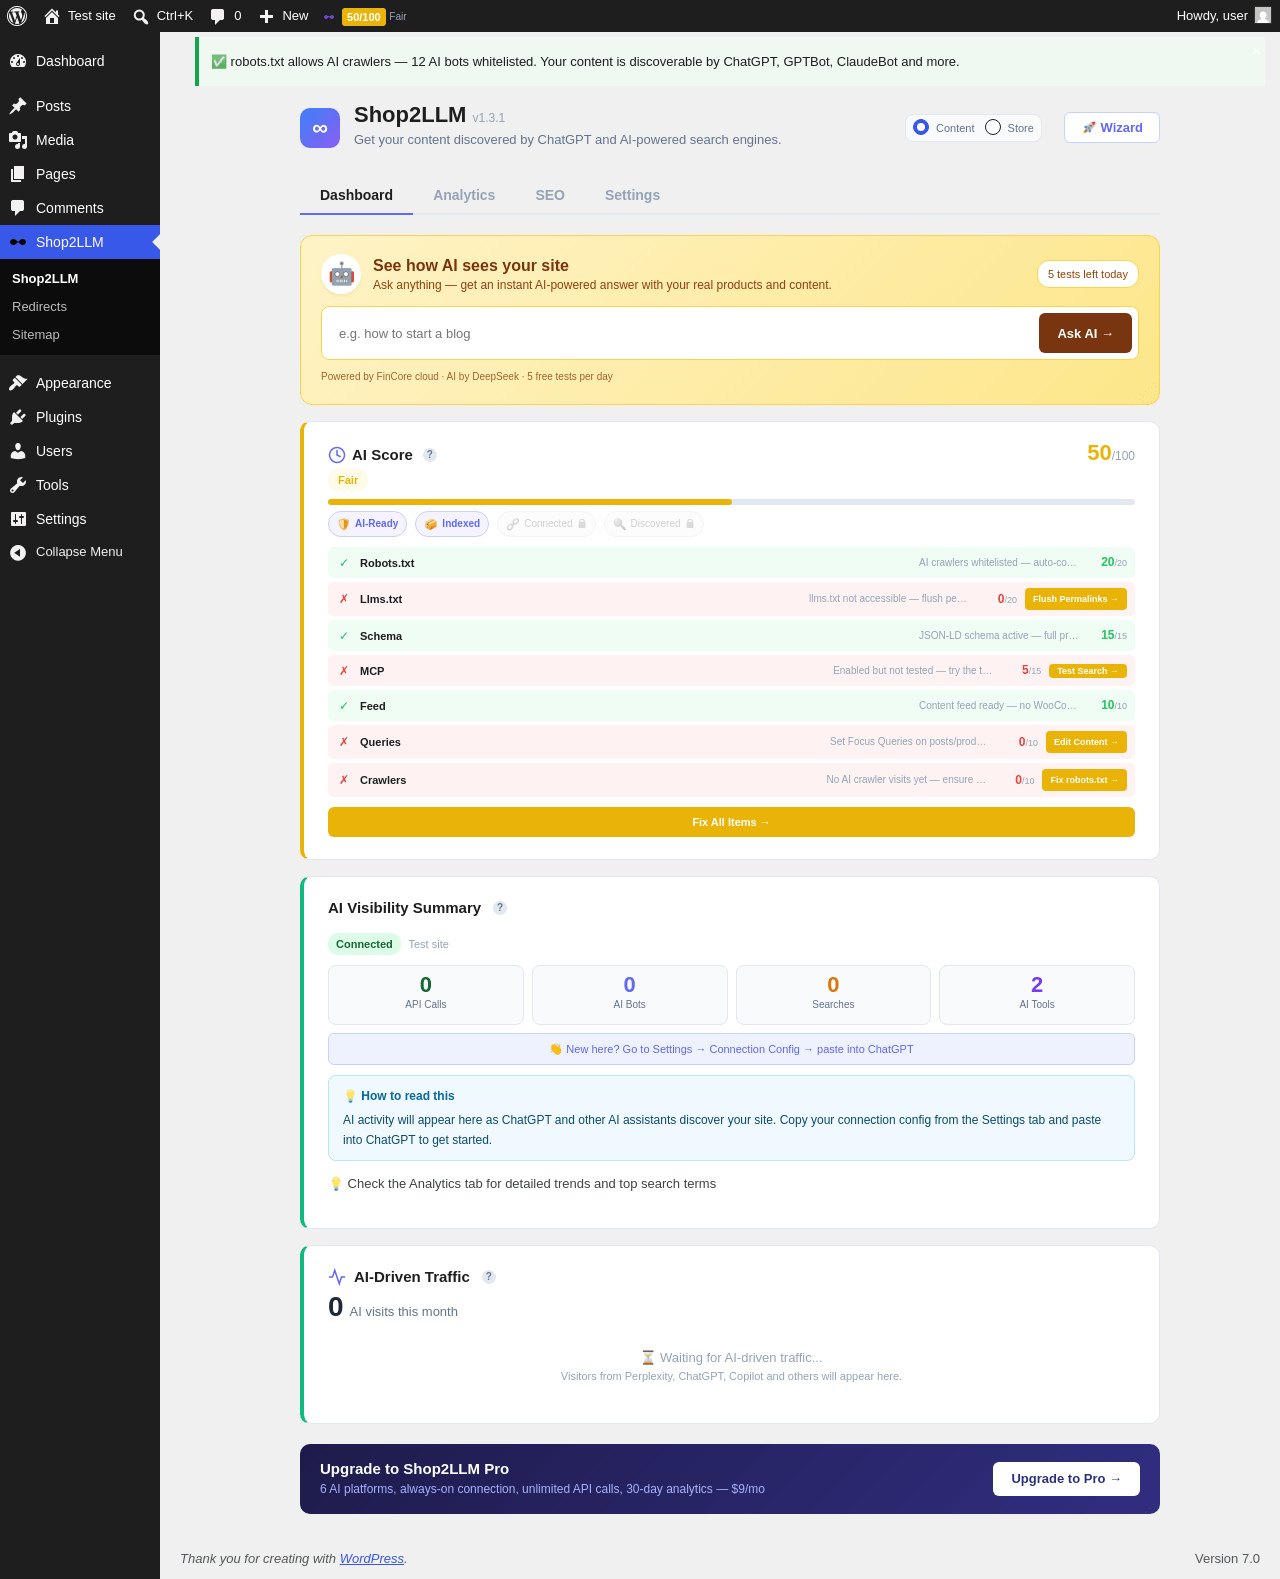This screenshot has height=1579, width=1280.
Task: Open Settings in the left sidebar menu
Action: pyautogui.click(x=80, y=519)
